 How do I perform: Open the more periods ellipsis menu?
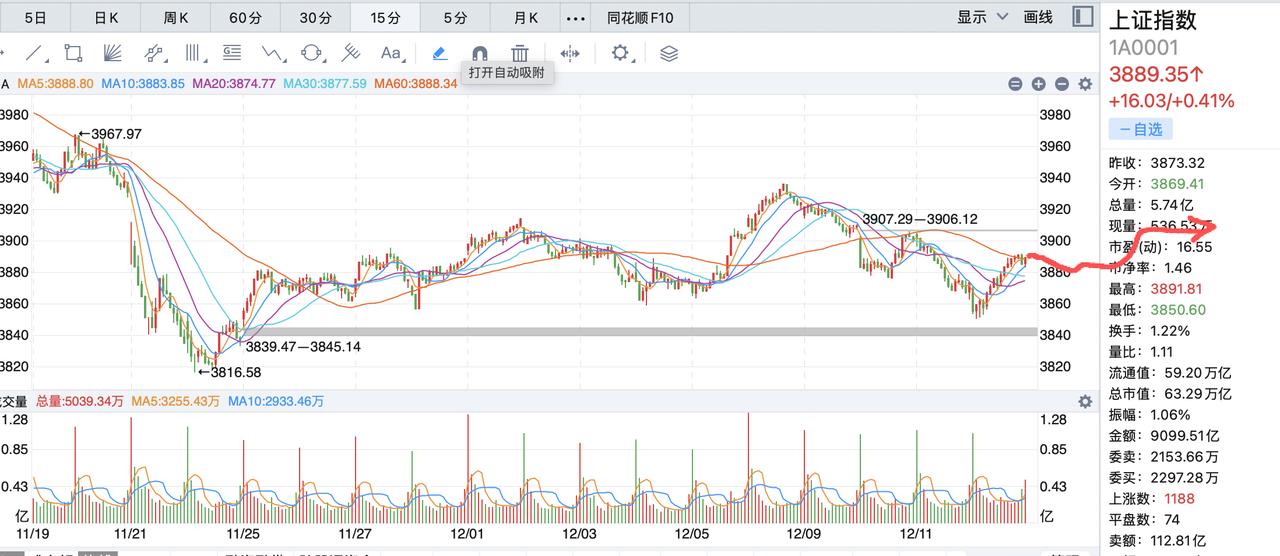(576, 17)
